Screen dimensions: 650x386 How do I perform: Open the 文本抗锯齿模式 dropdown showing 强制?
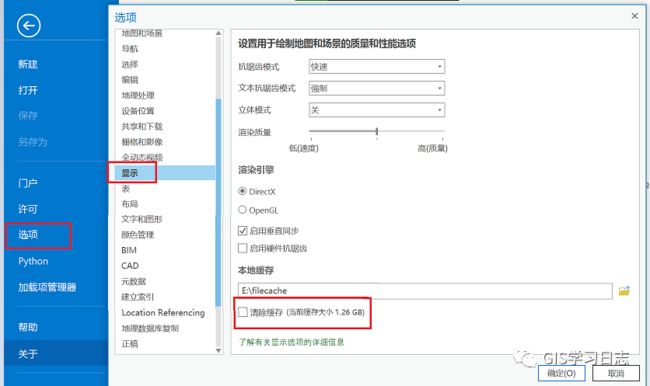(x=377, y=88)
